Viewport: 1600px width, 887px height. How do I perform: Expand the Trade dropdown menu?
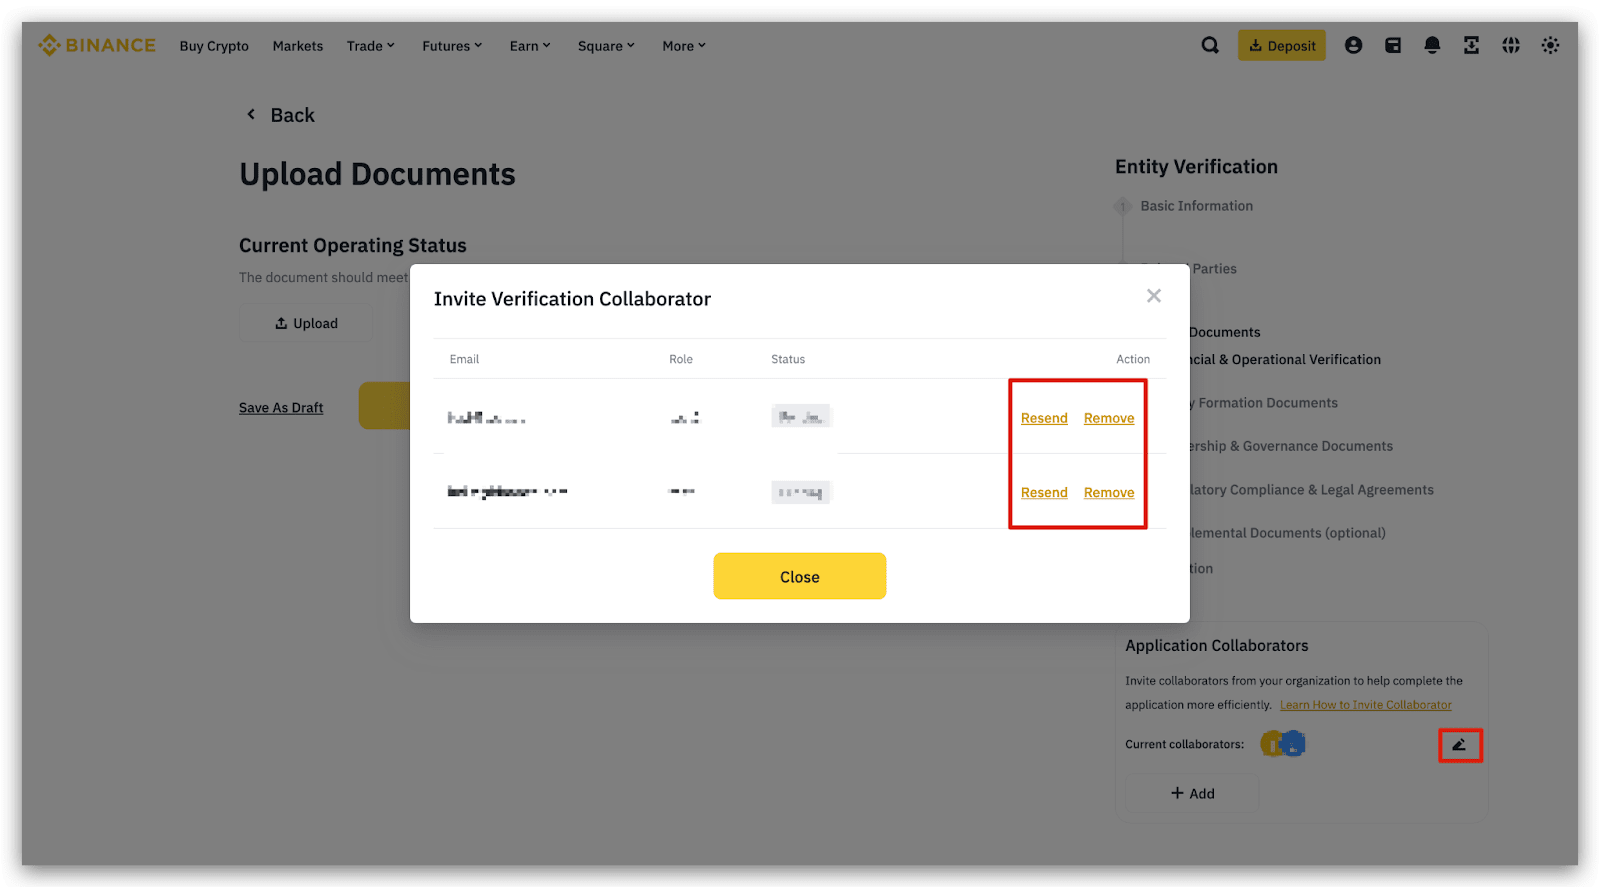370,46
